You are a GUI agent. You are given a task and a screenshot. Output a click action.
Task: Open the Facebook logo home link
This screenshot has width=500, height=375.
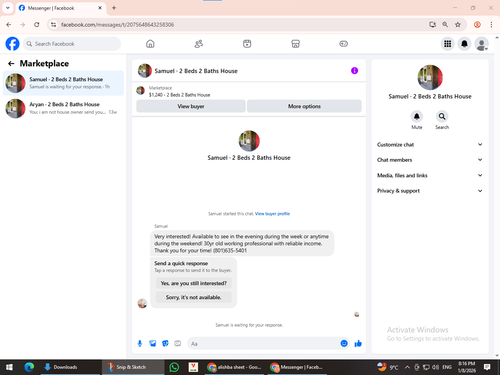[12, 44]
